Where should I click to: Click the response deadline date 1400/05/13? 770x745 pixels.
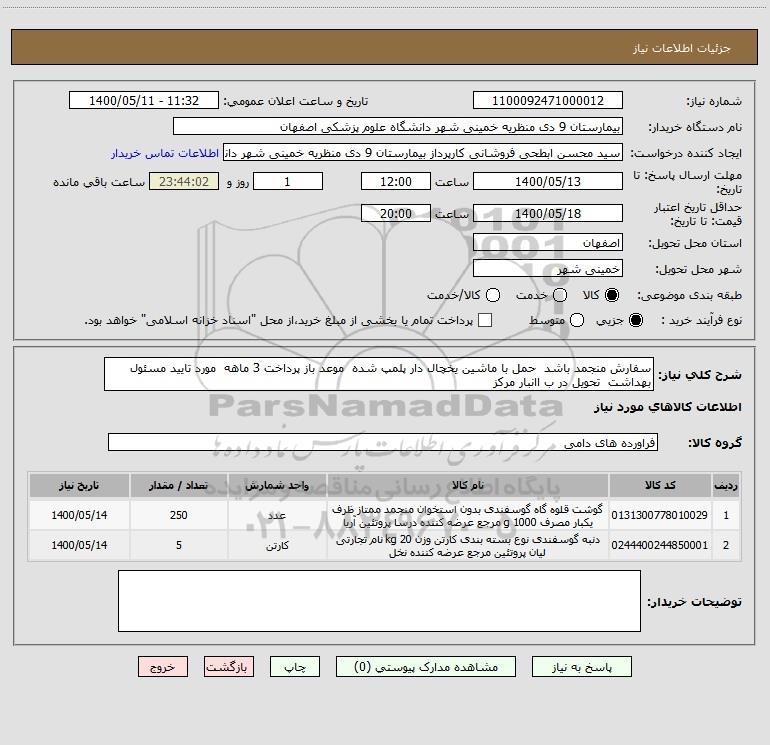click(x=548, y=181)
